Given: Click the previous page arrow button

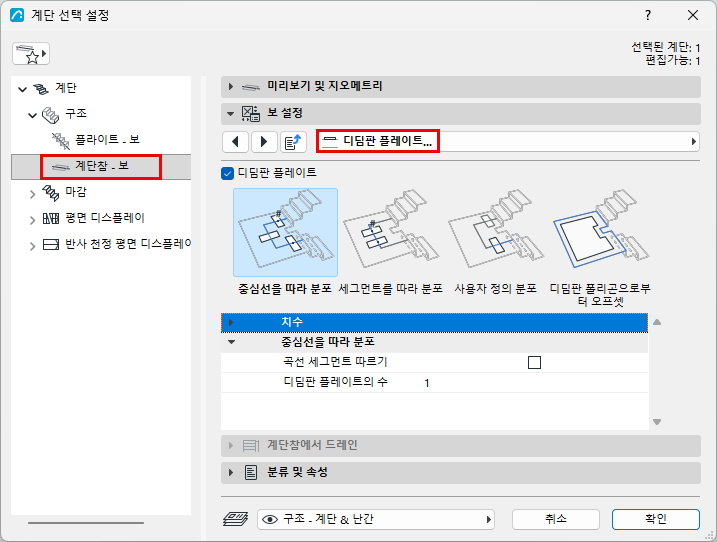Looking at the screenshot, I should [235, 141].
